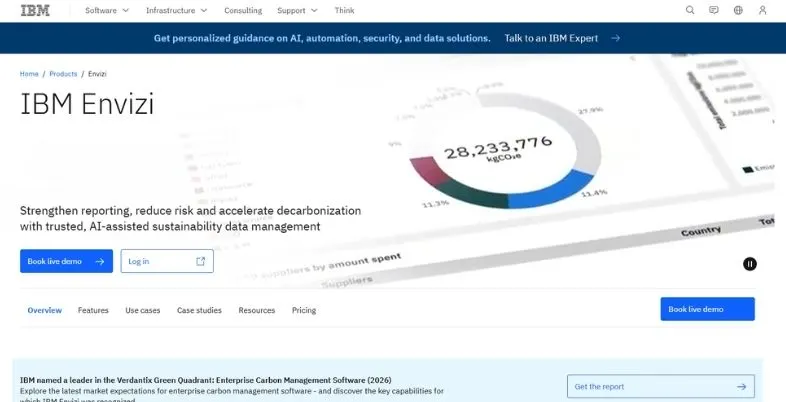Open the globe region selector icon
This screenshot has width=786, height=402.
click(738, 10)
